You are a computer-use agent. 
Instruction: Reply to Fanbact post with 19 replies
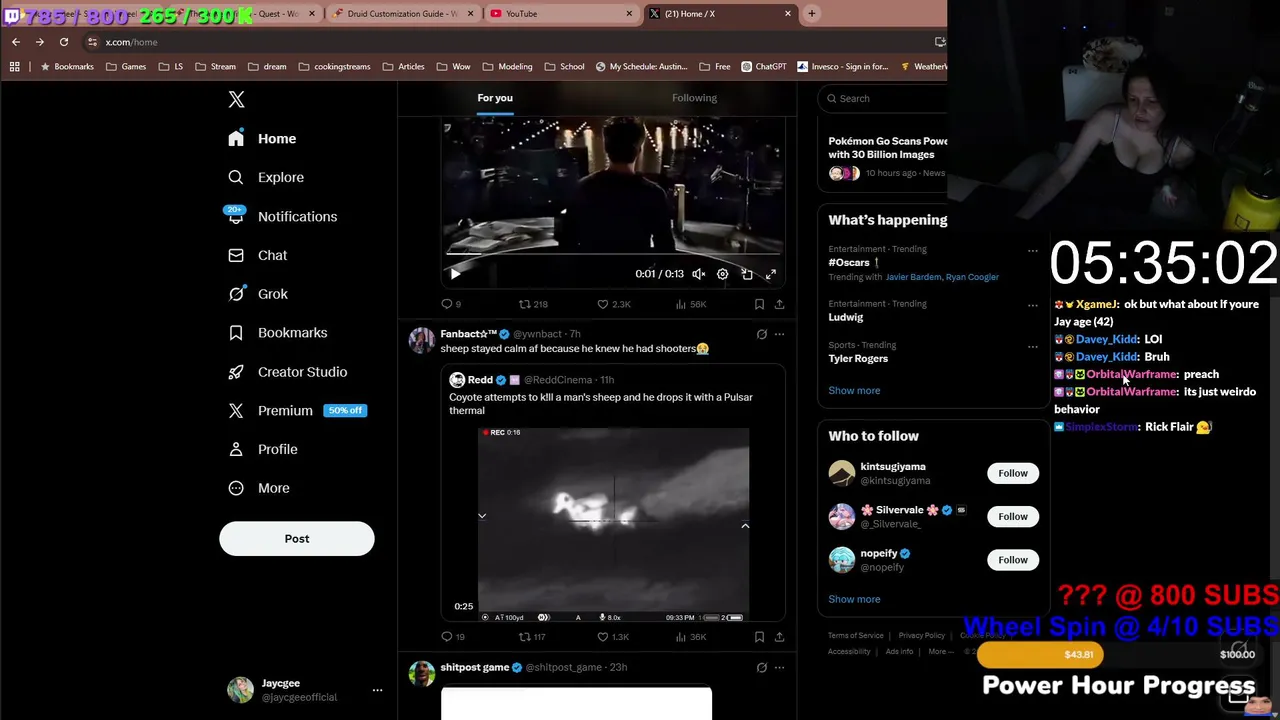[453, 637]
